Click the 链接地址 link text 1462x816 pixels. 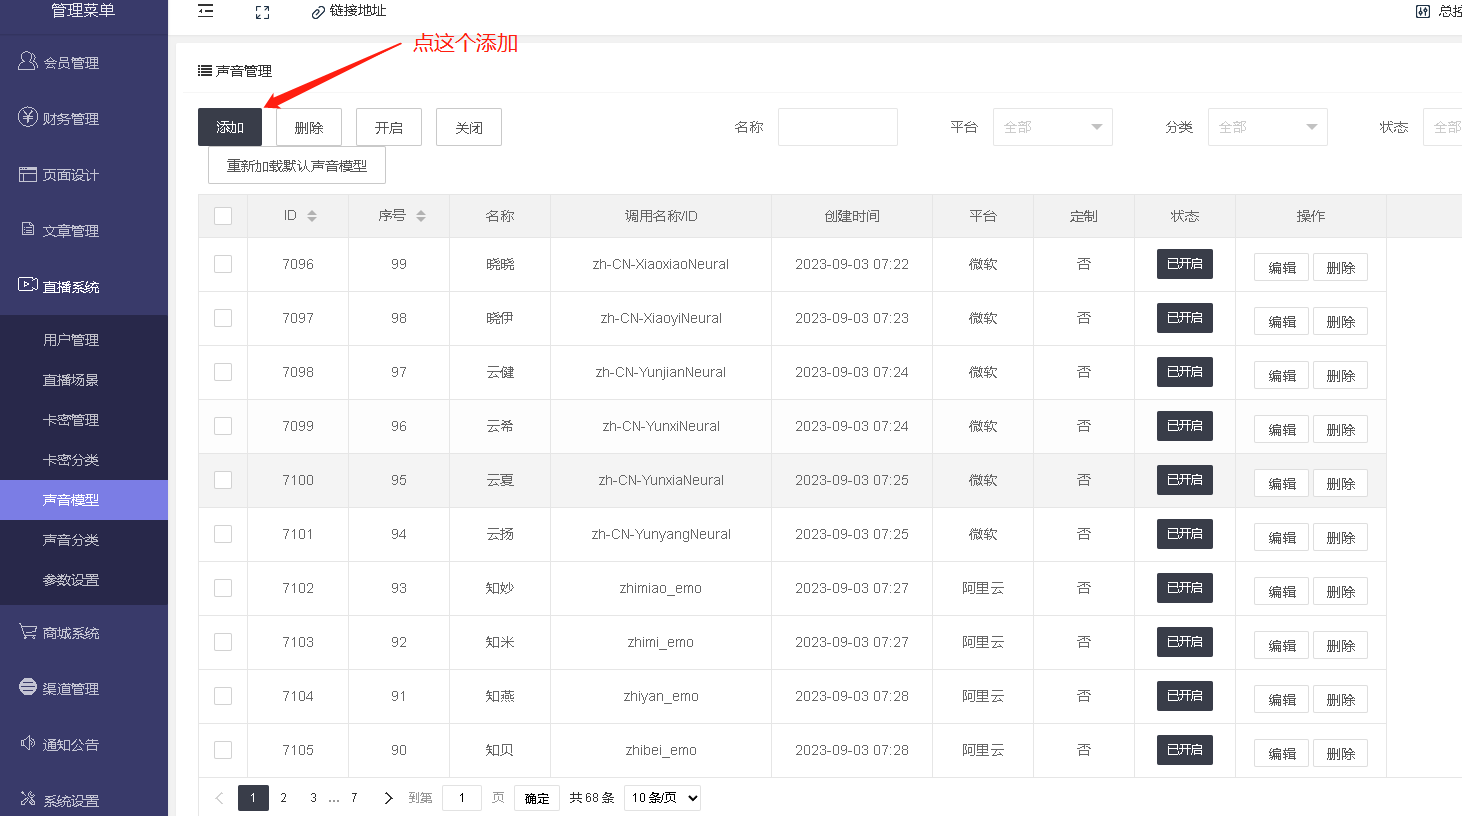coord(358,11)
